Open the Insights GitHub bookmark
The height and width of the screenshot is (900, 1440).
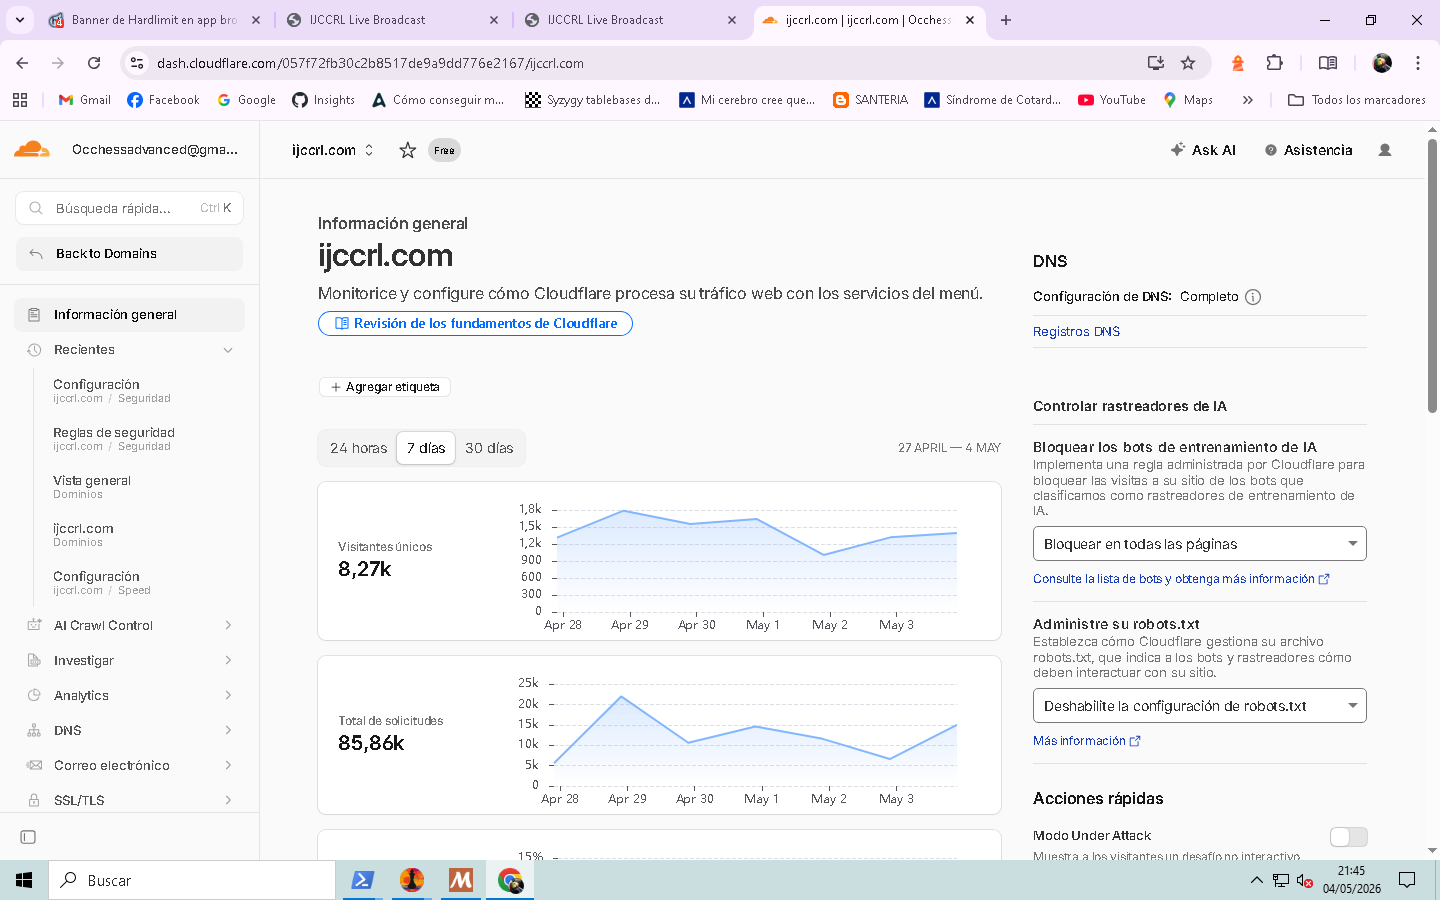tap(324, 100)
